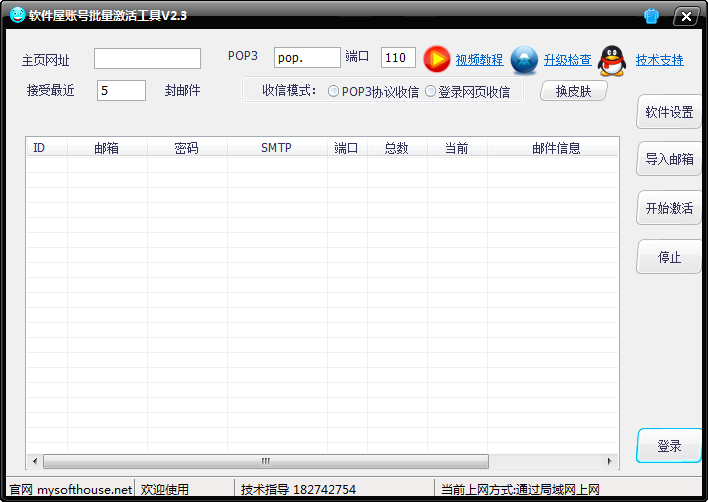Click the 总数 column header
This screenshot has height=502, width=708.
point(397,148)
